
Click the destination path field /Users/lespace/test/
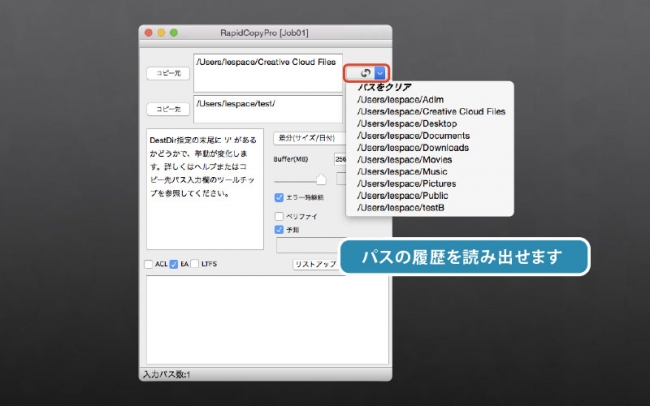(x=268, y=109)
